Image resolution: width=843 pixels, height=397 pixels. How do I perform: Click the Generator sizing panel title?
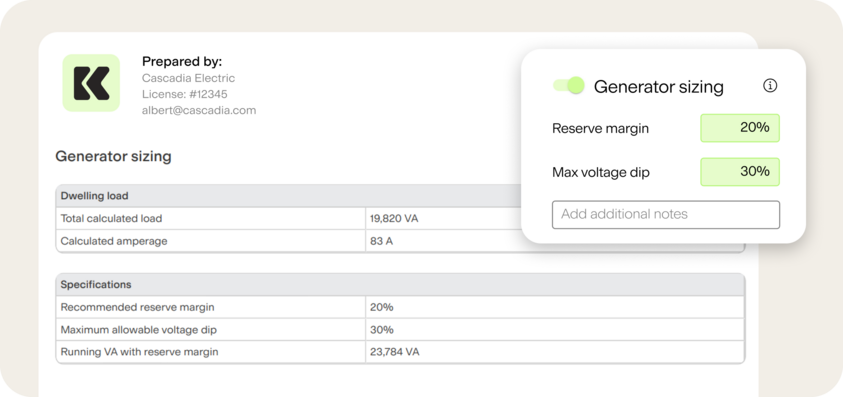coord(659,87)
